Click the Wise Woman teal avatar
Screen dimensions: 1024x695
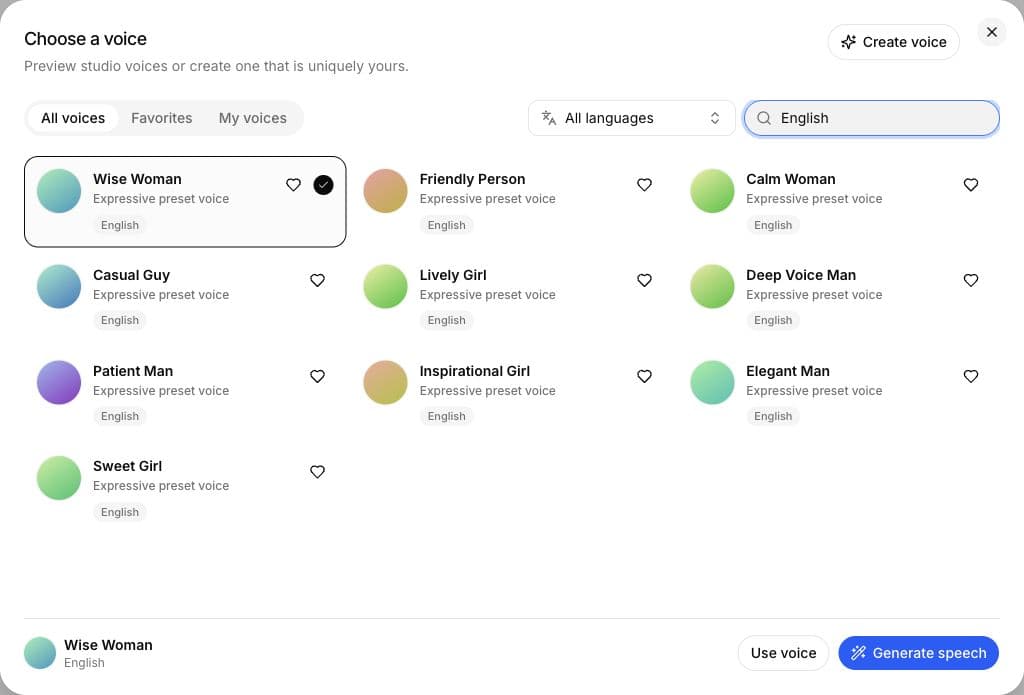point(59,191)
